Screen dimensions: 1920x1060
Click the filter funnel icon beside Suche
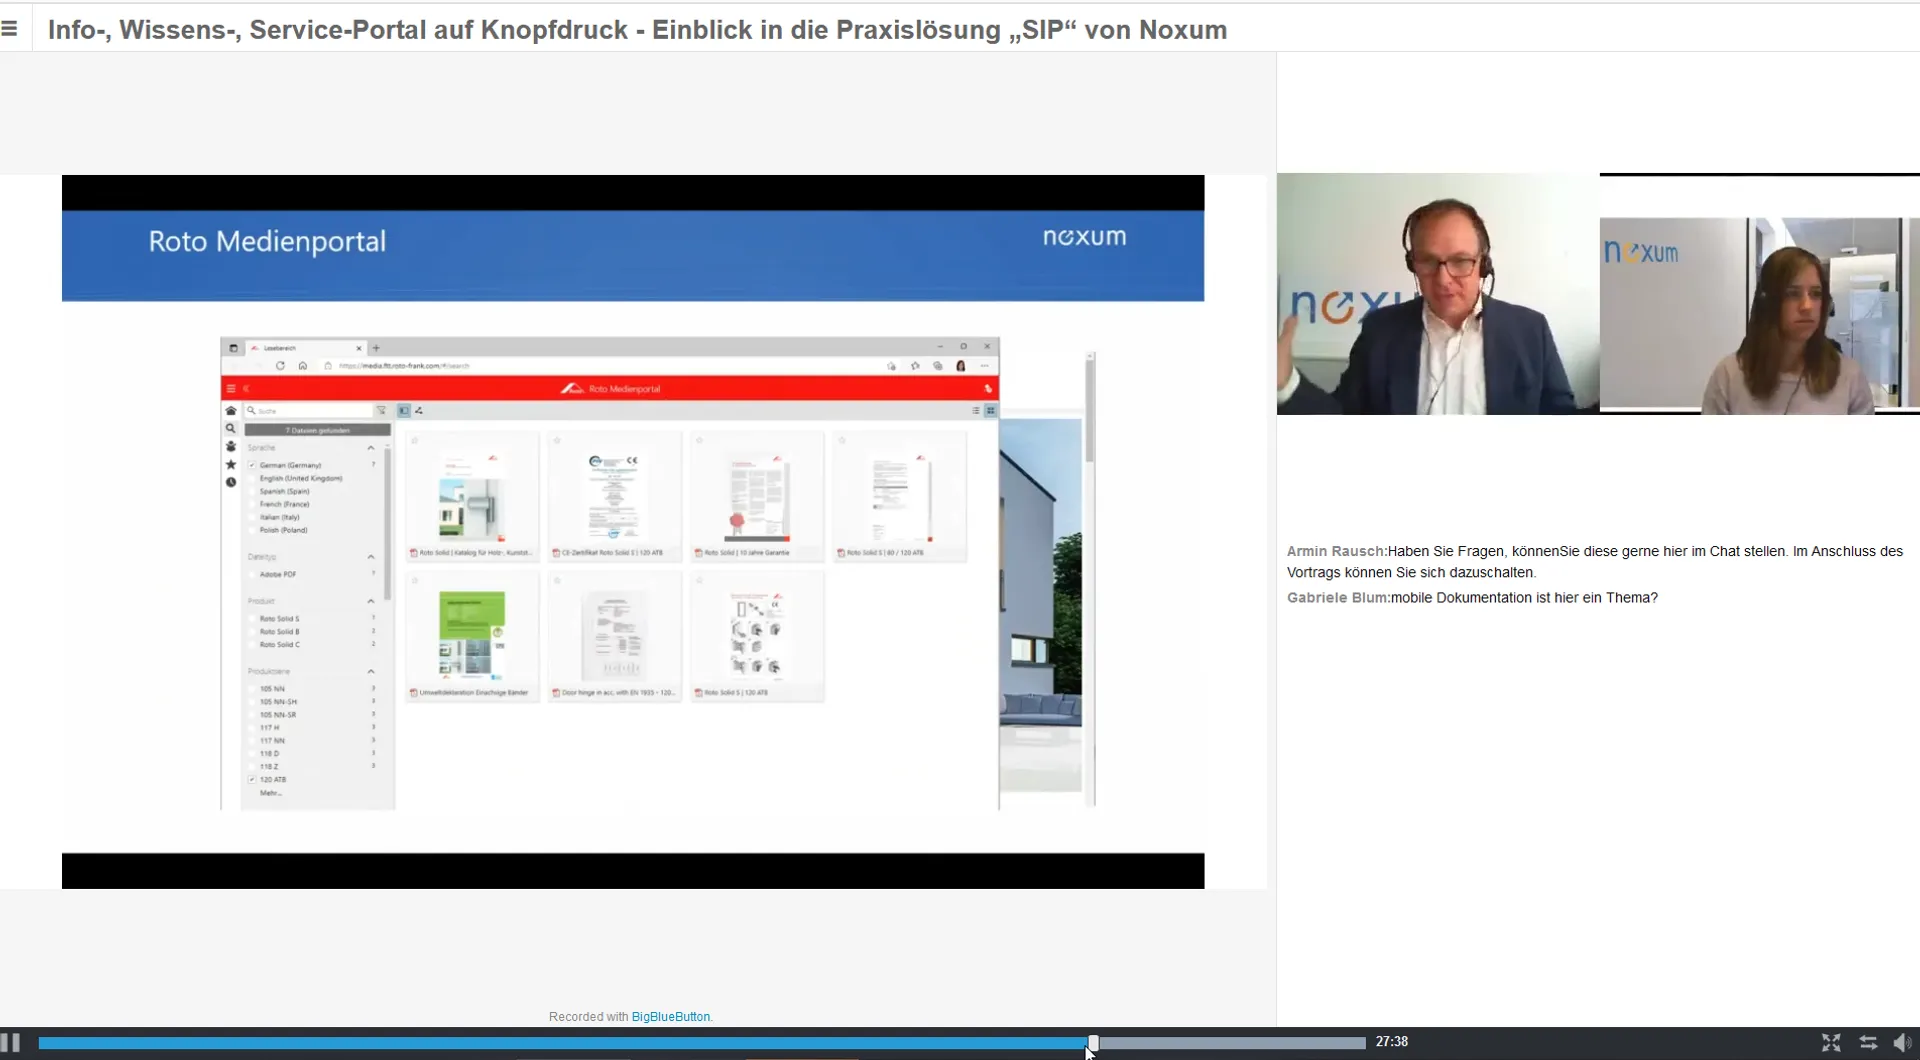381,411
